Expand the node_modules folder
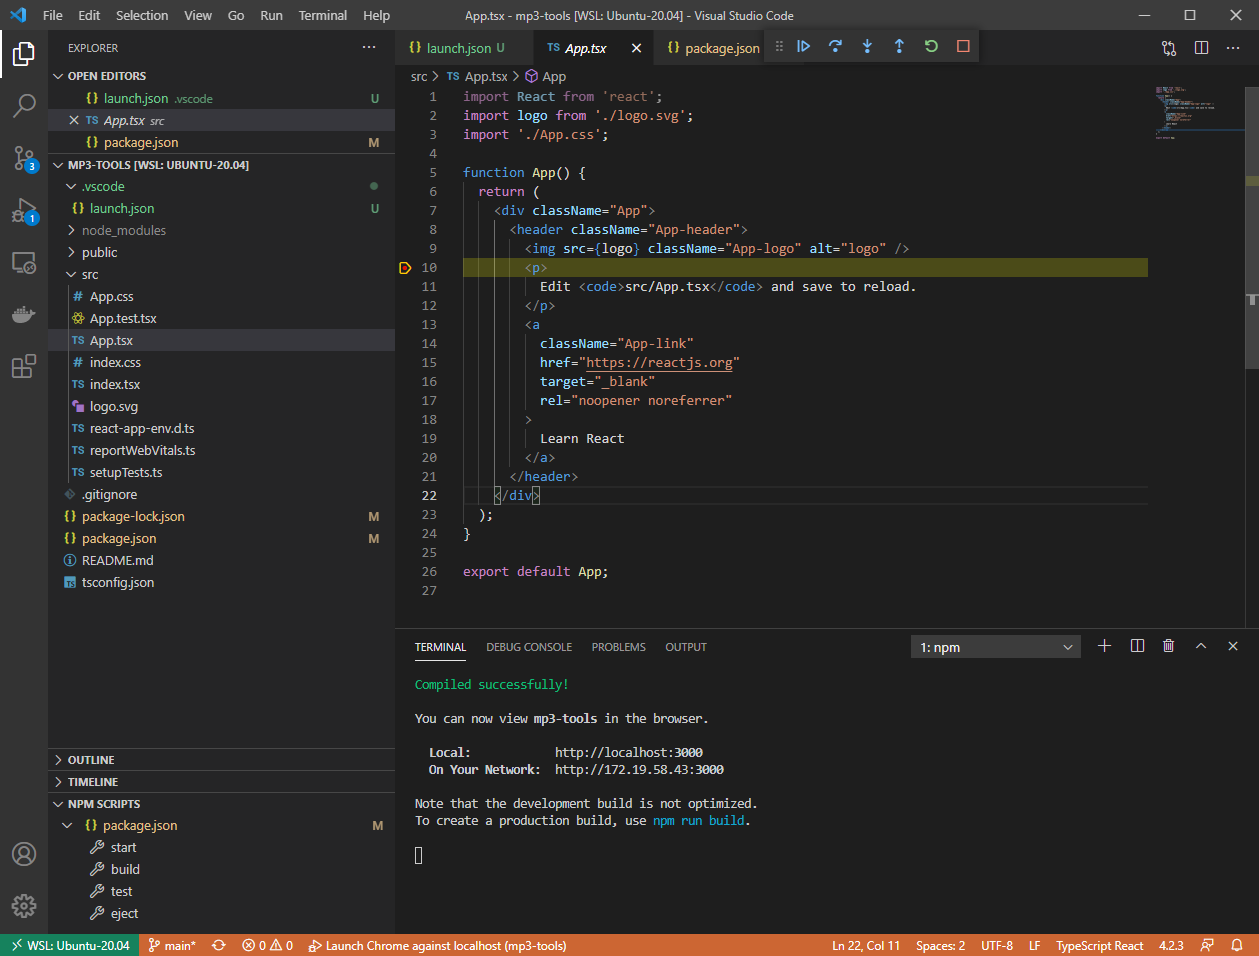 124,230
